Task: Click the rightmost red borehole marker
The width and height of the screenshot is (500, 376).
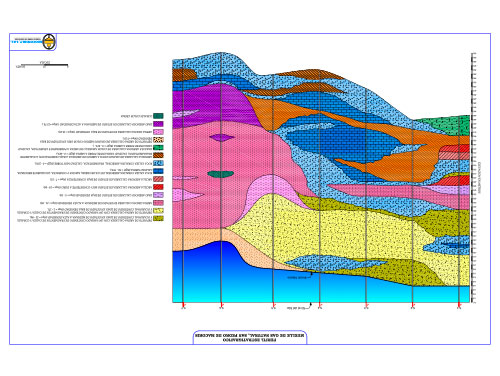Action: 459,305
